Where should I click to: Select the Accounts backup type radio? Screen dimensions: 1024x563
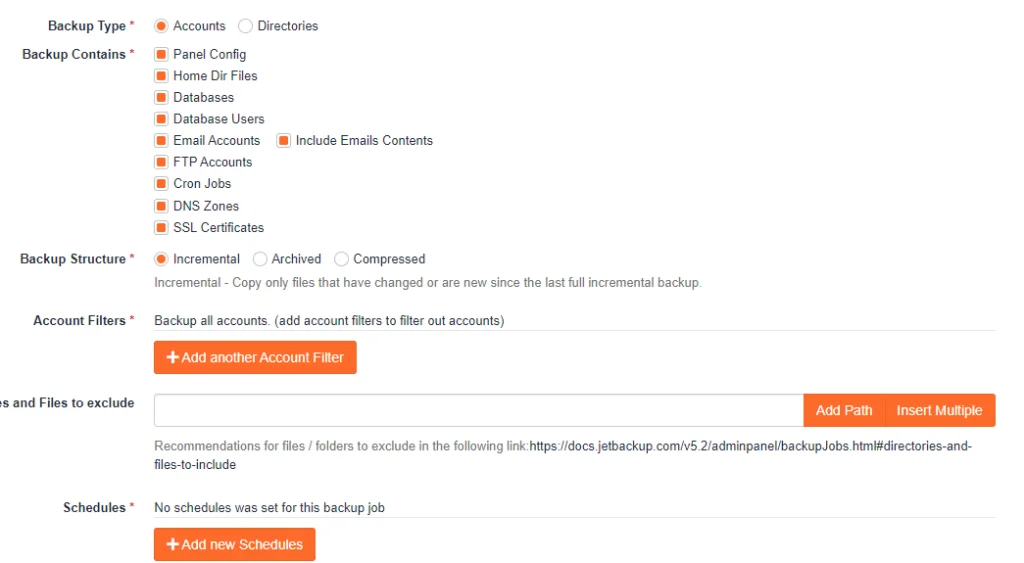(x=161, y=26)
